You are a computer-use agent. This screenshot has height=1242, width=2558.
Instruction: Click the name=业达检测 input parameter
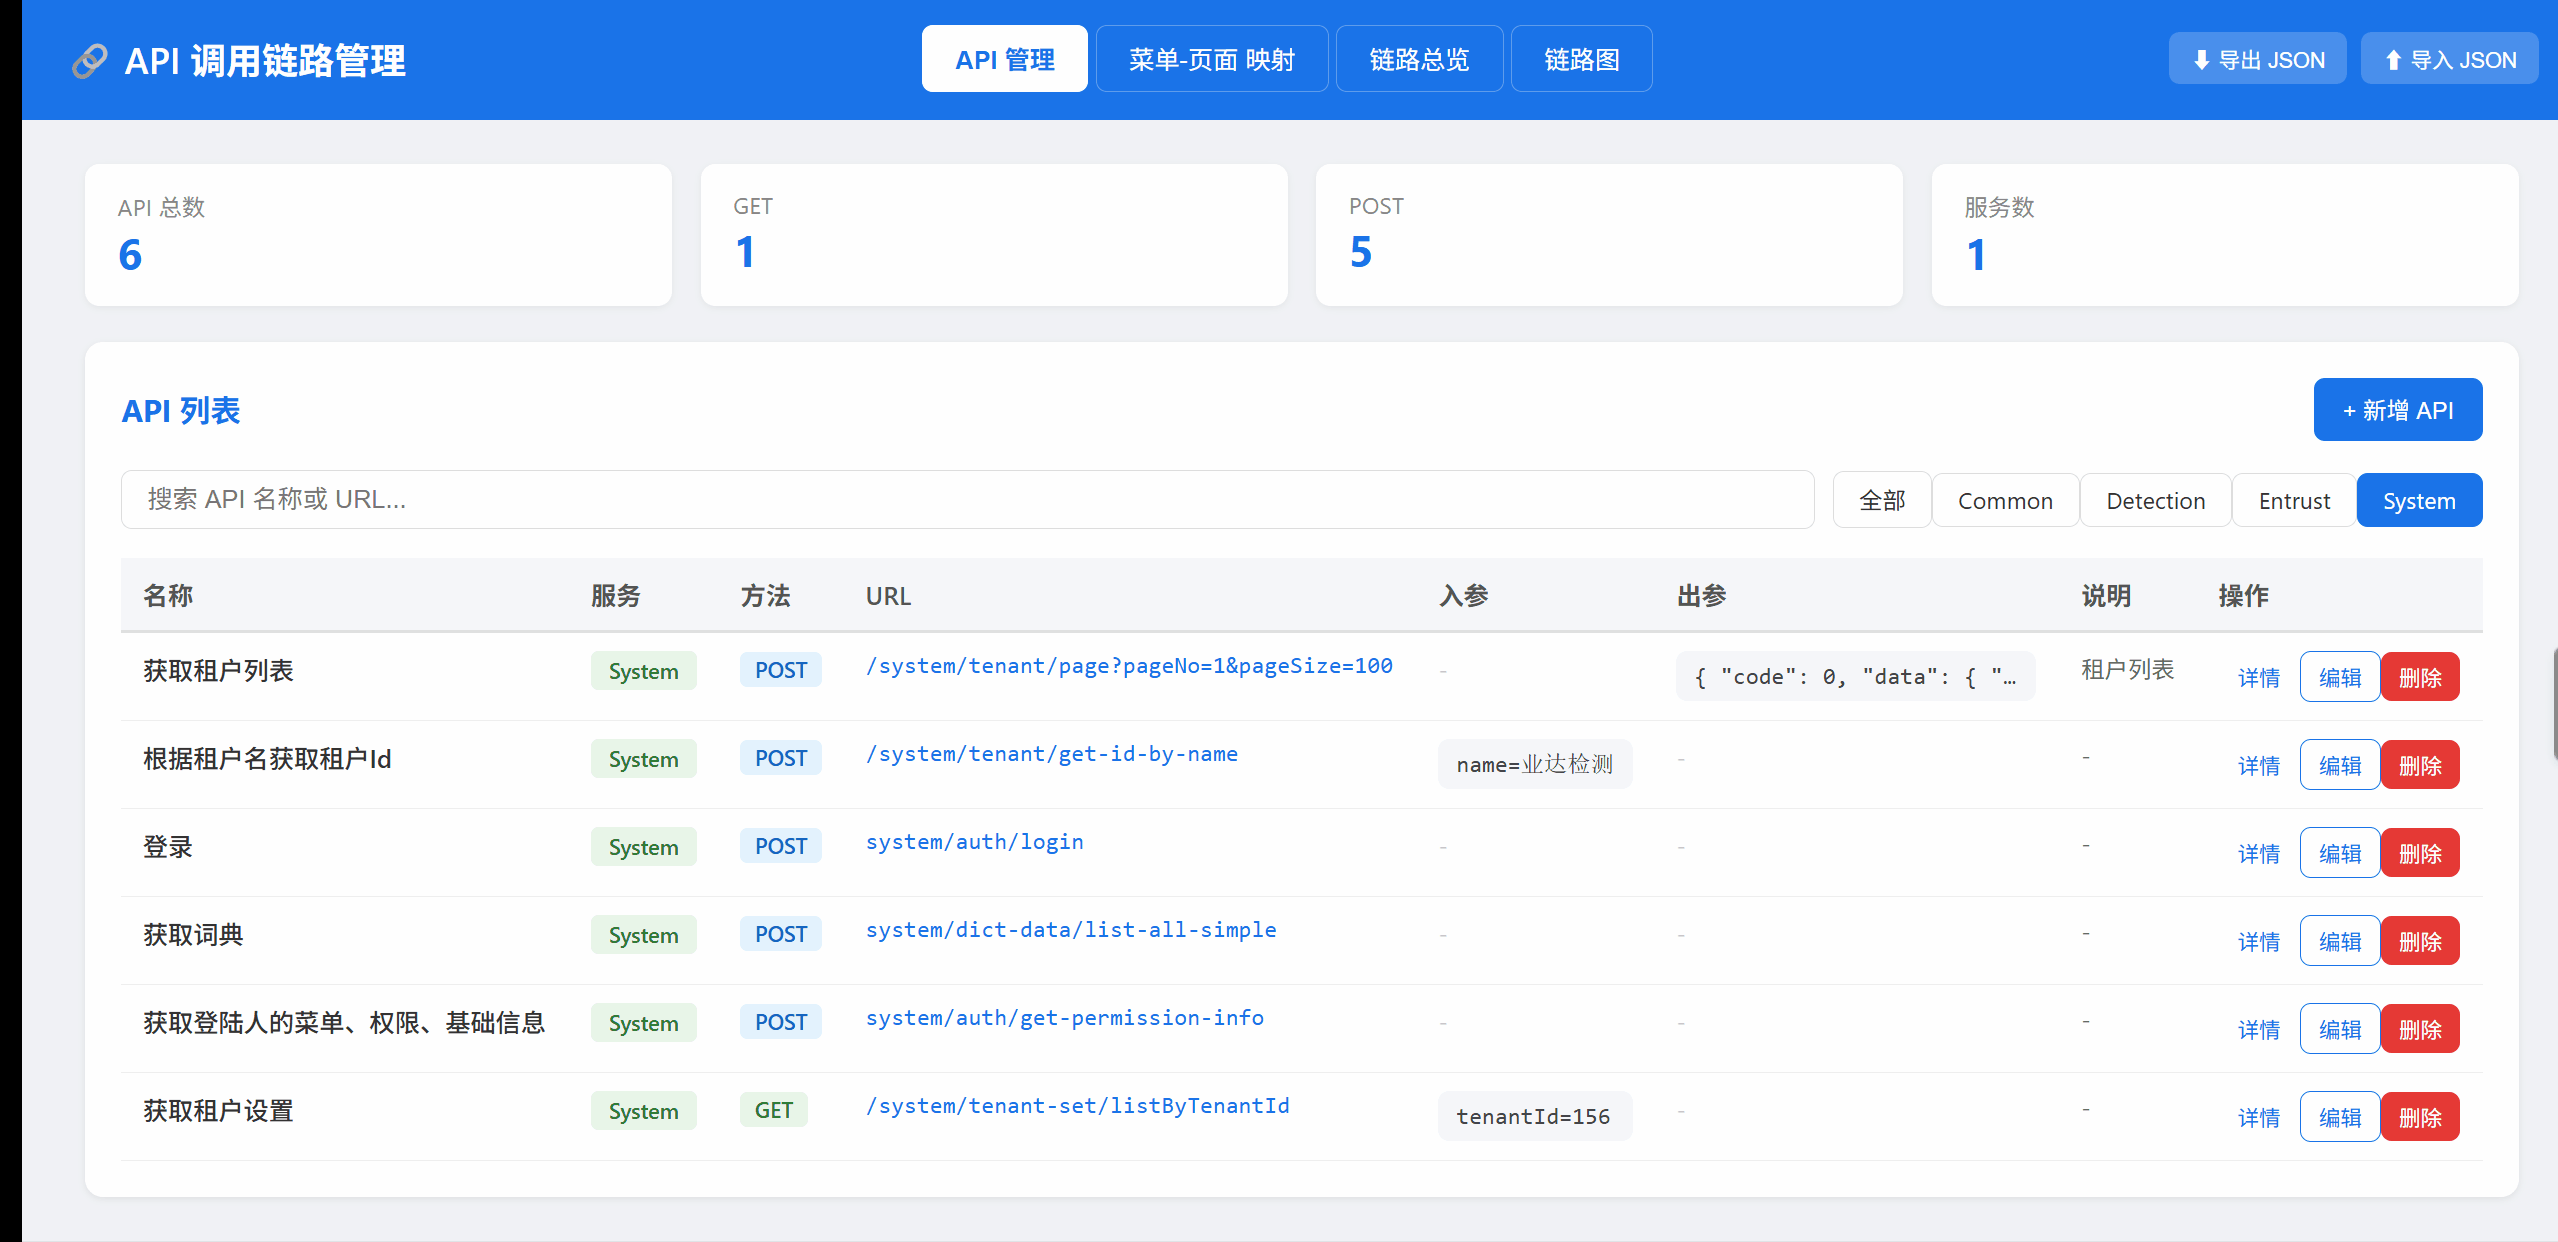click(1535, 764)
